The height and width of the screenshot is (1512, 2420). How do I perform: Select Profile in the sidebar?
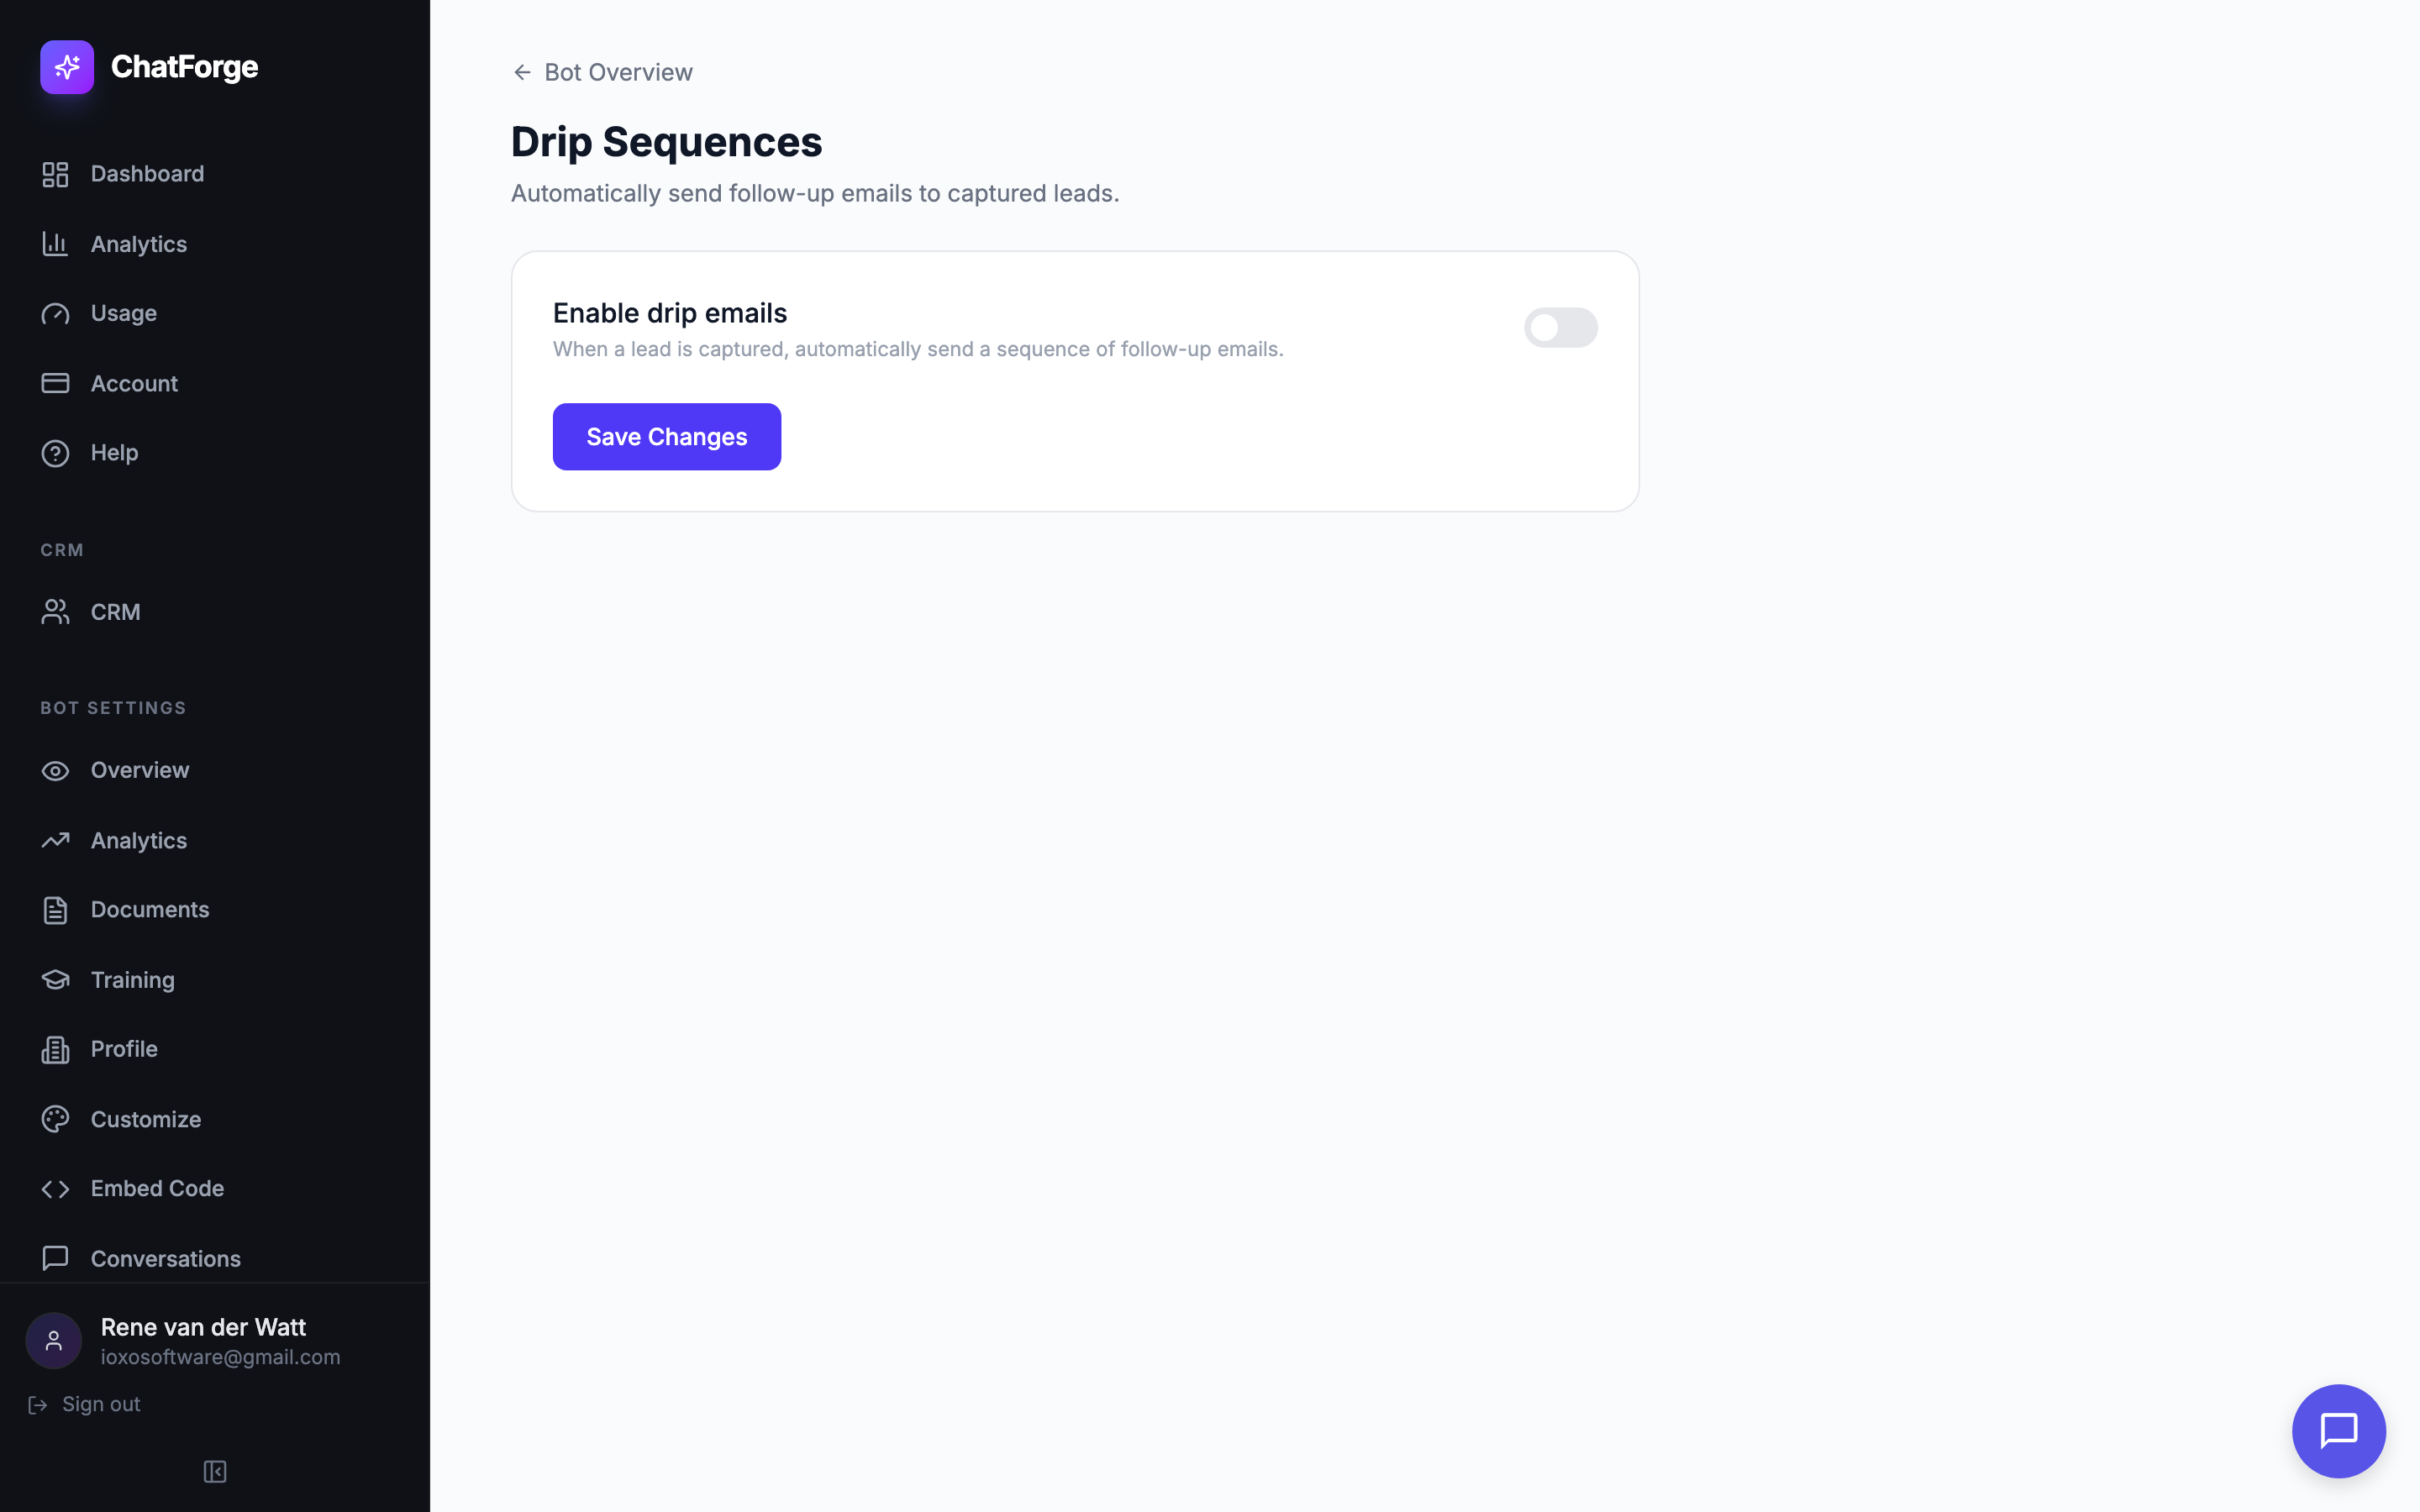[124, 1049]
